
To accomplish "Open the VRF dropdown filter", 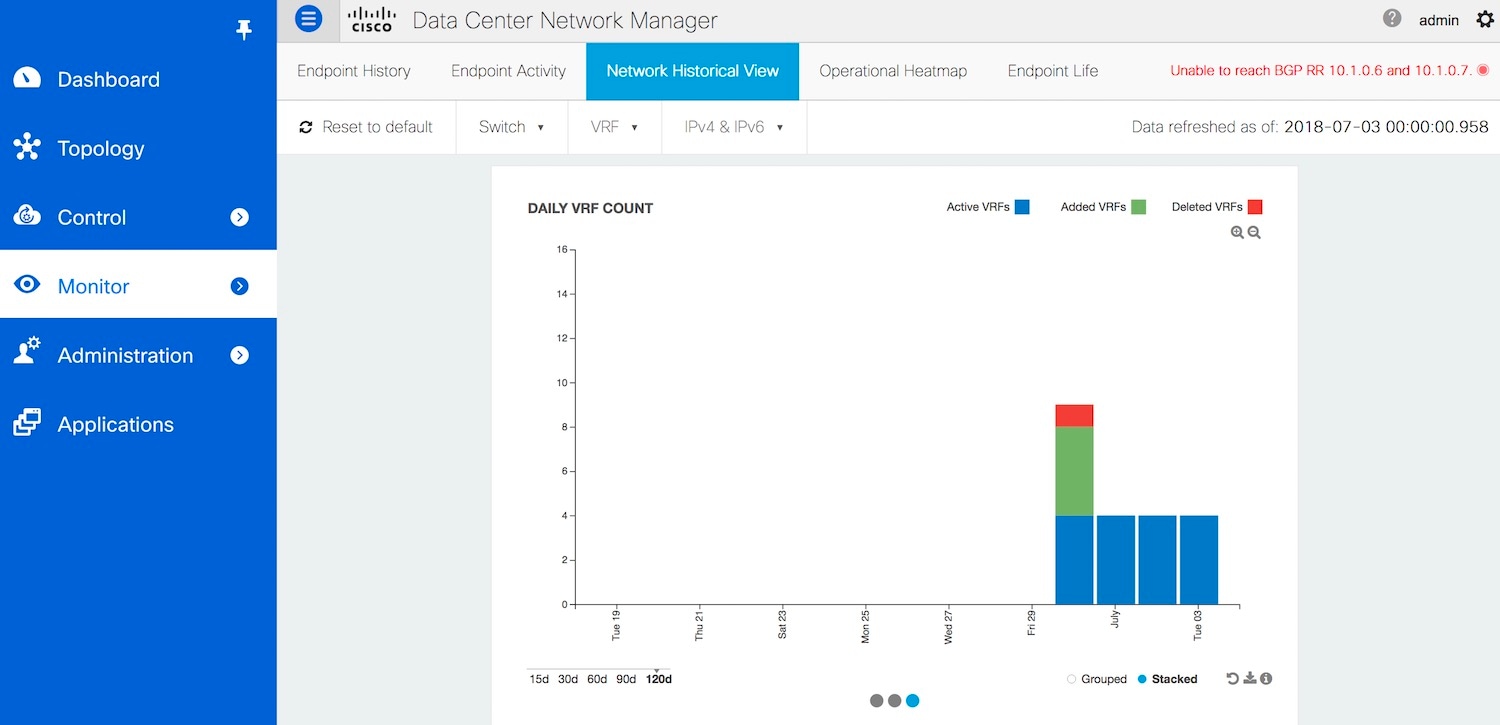I will 614,127.
